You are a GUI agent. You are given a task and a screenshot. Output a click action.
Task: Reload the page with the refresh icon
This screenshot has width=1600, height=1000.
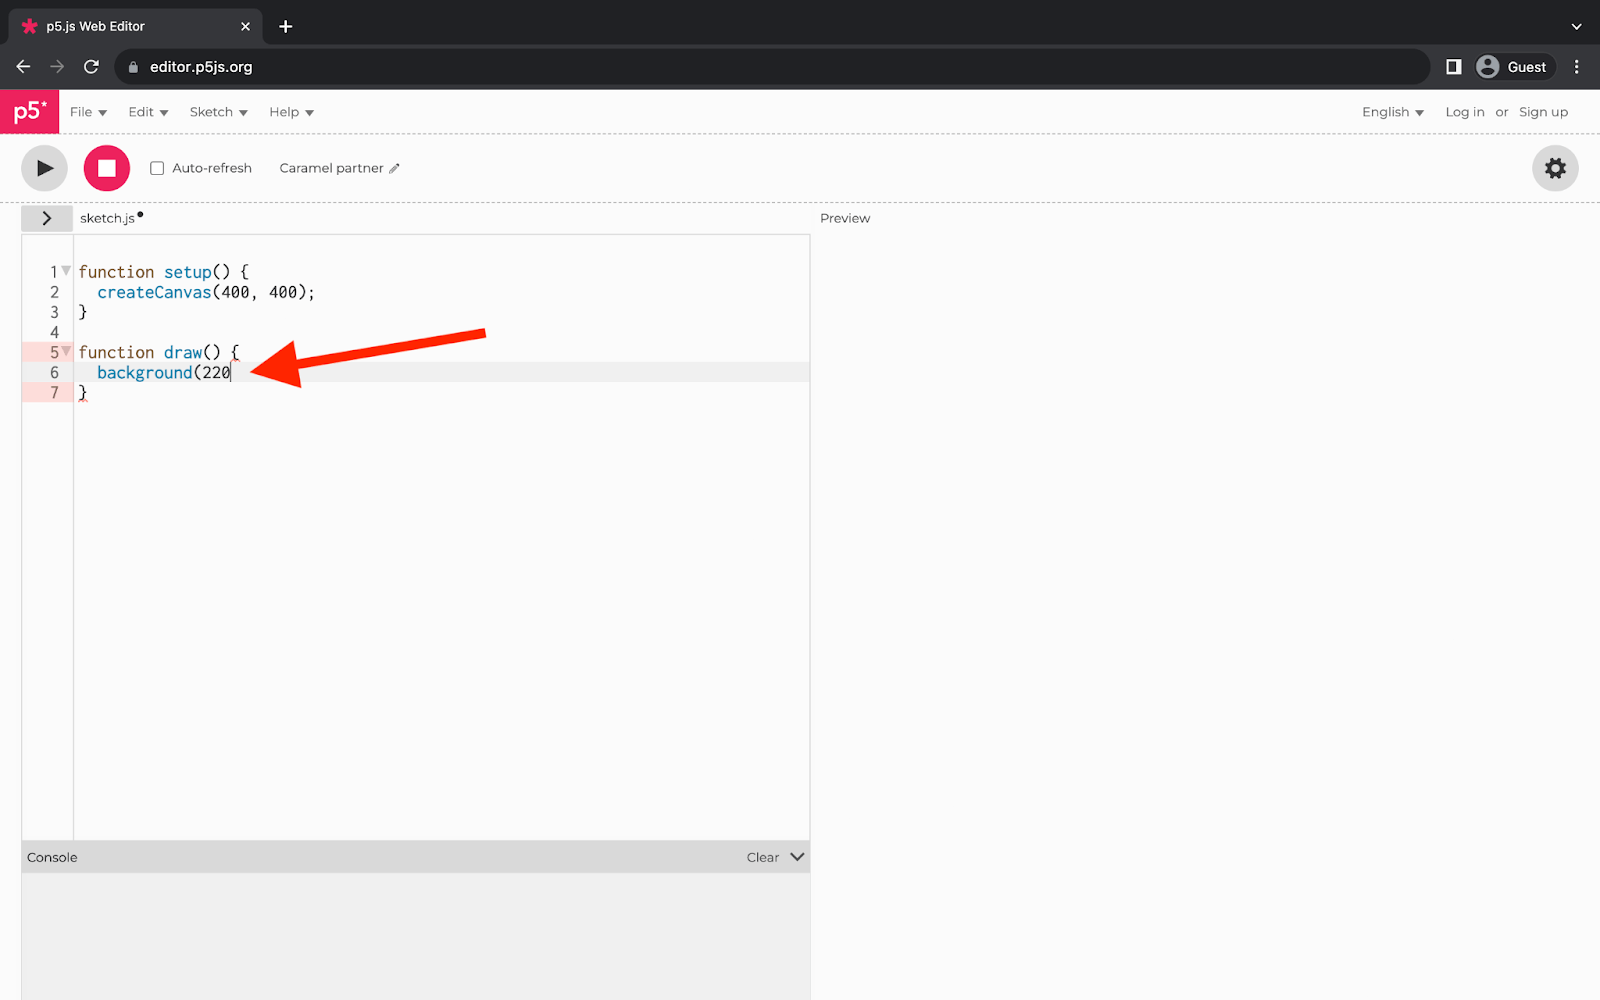(x=91, y=66)
